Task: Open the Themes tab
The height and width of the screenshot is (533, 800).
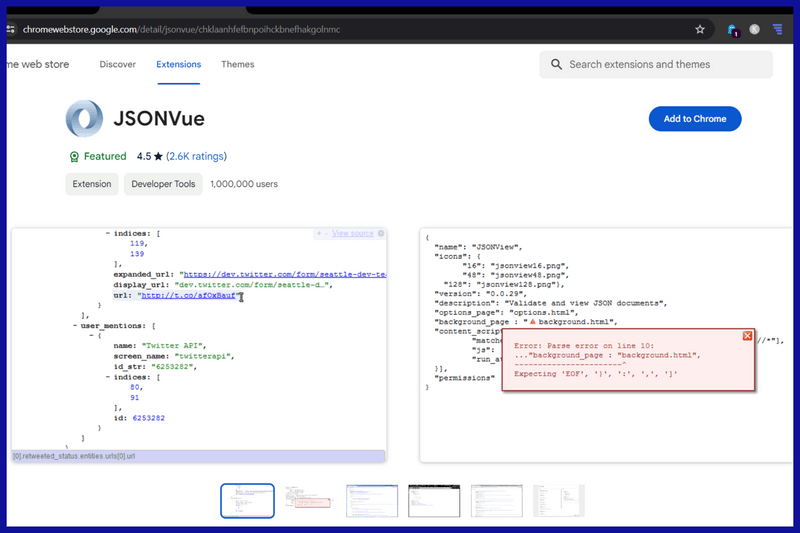Action: click(x=237, y=65)
